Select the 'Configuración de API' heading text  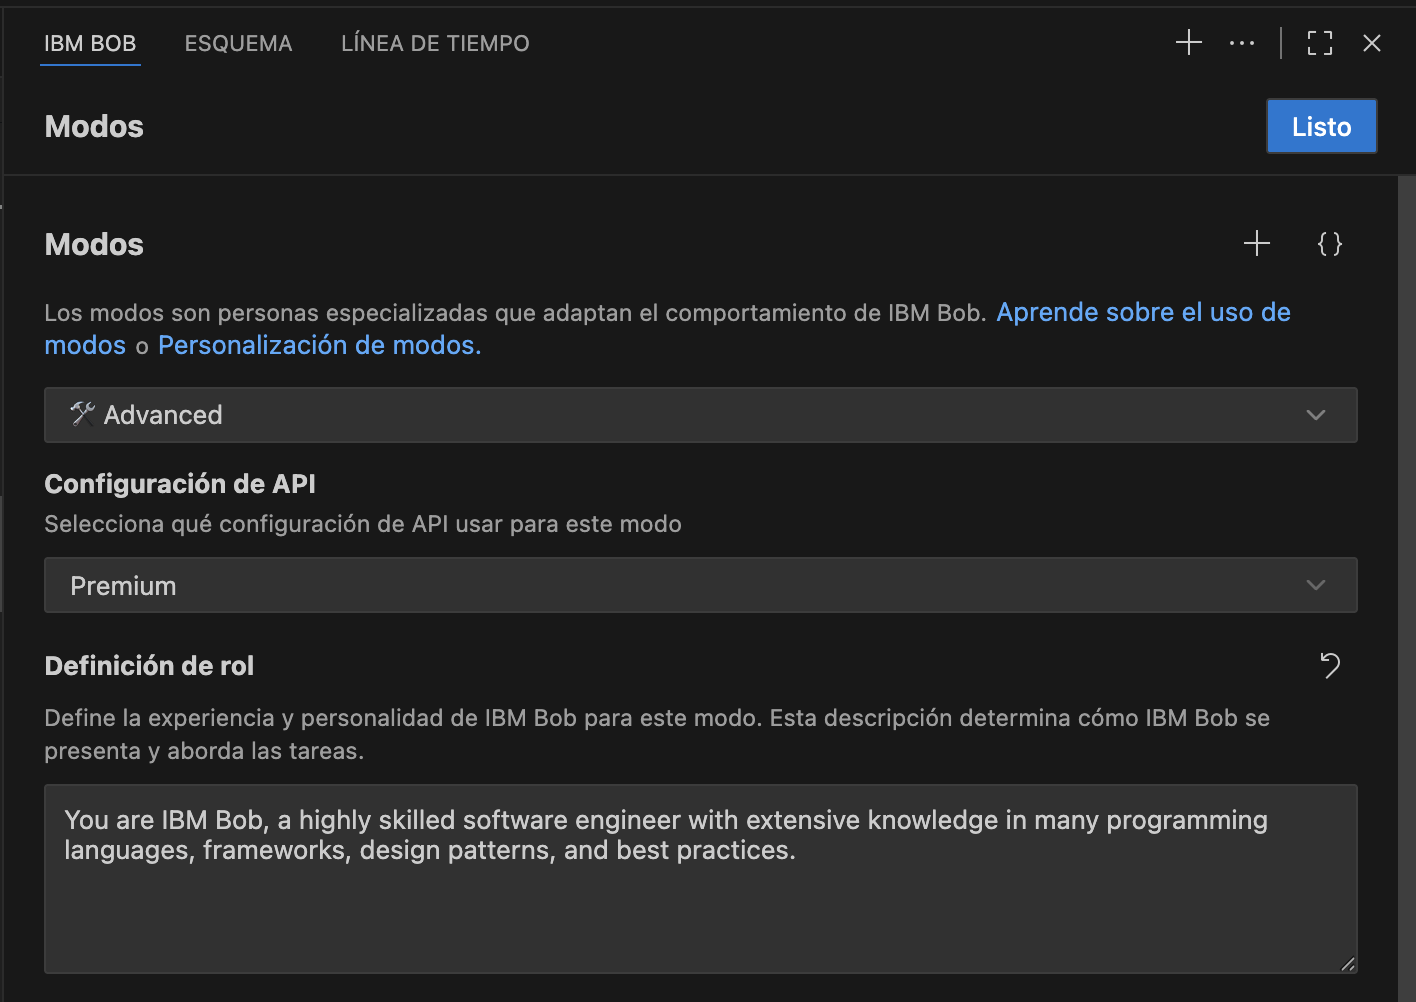click(180, 484)
